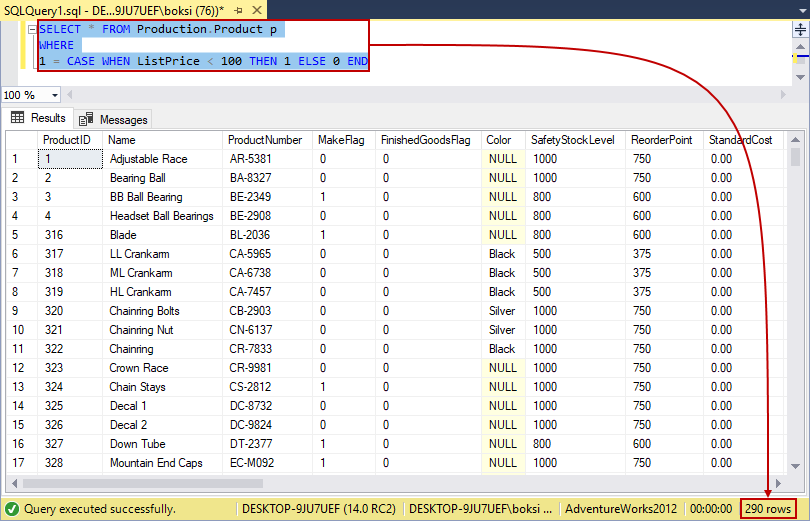Click the '290 rows' status bar indicator
The image size is (810, 521).
(x=769, y=509)
